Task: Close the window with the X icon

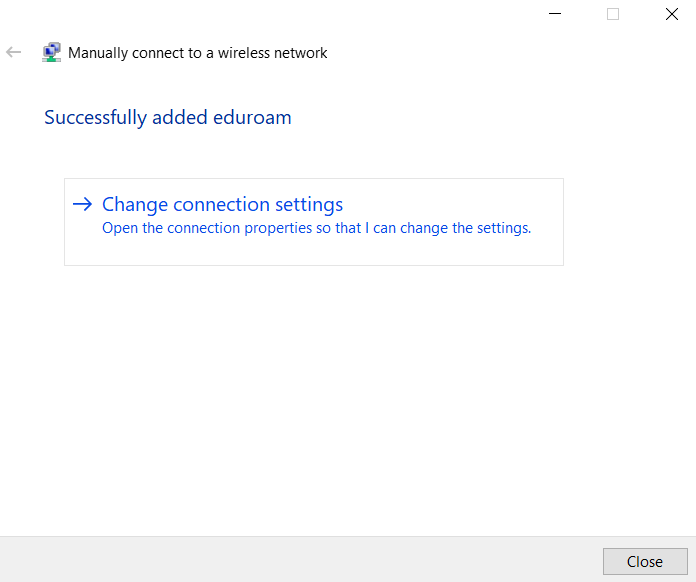Action: (x=672, y=14)
